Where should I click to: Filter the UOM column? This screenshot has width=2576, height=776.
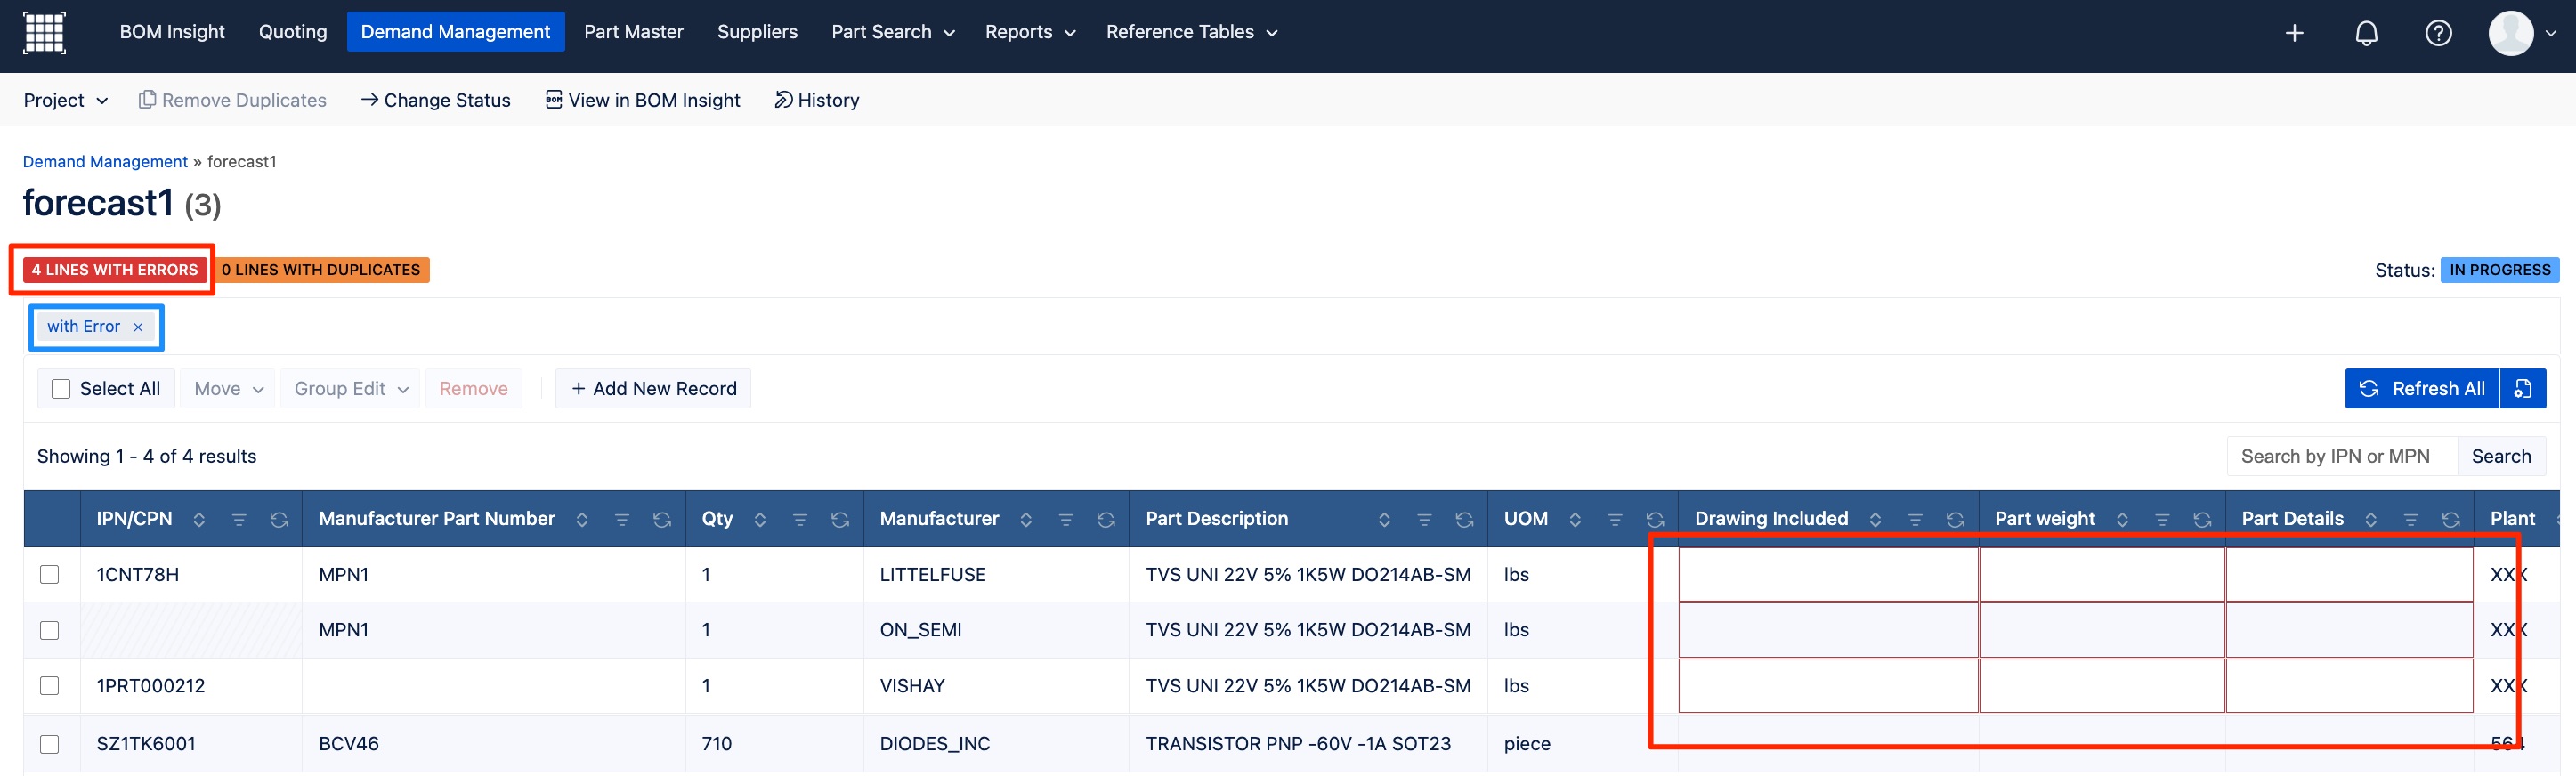1615,519
